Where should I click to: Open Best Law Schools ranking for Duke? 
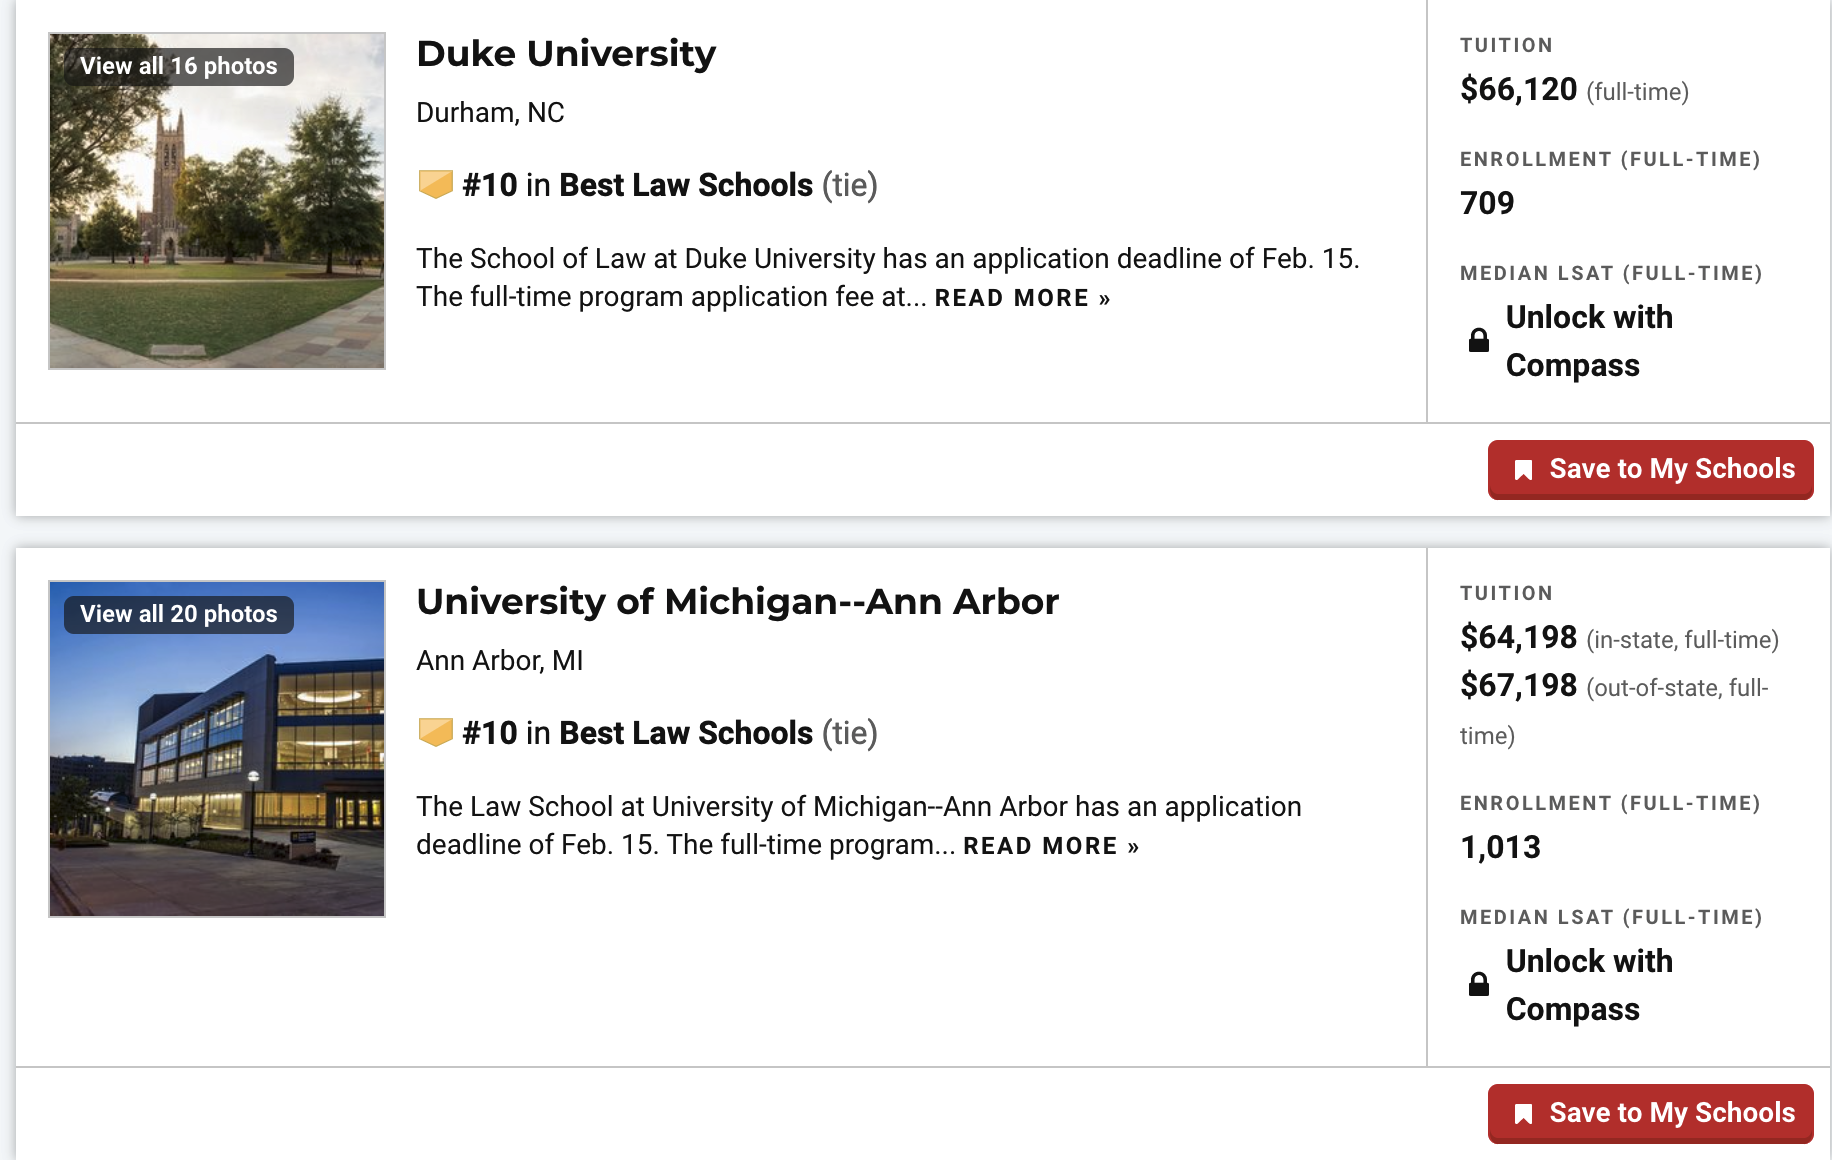point(686,185)
